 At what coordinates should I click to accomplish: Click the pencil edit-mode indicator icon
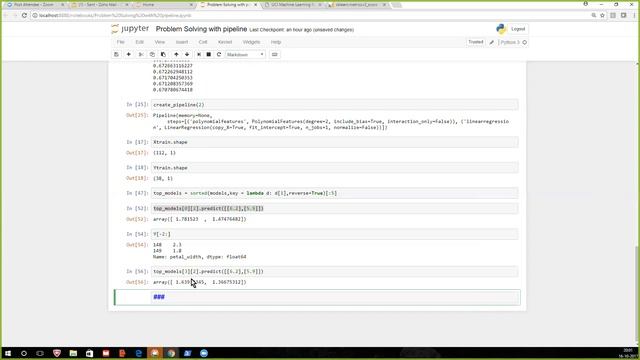click(x=491, y=42)
